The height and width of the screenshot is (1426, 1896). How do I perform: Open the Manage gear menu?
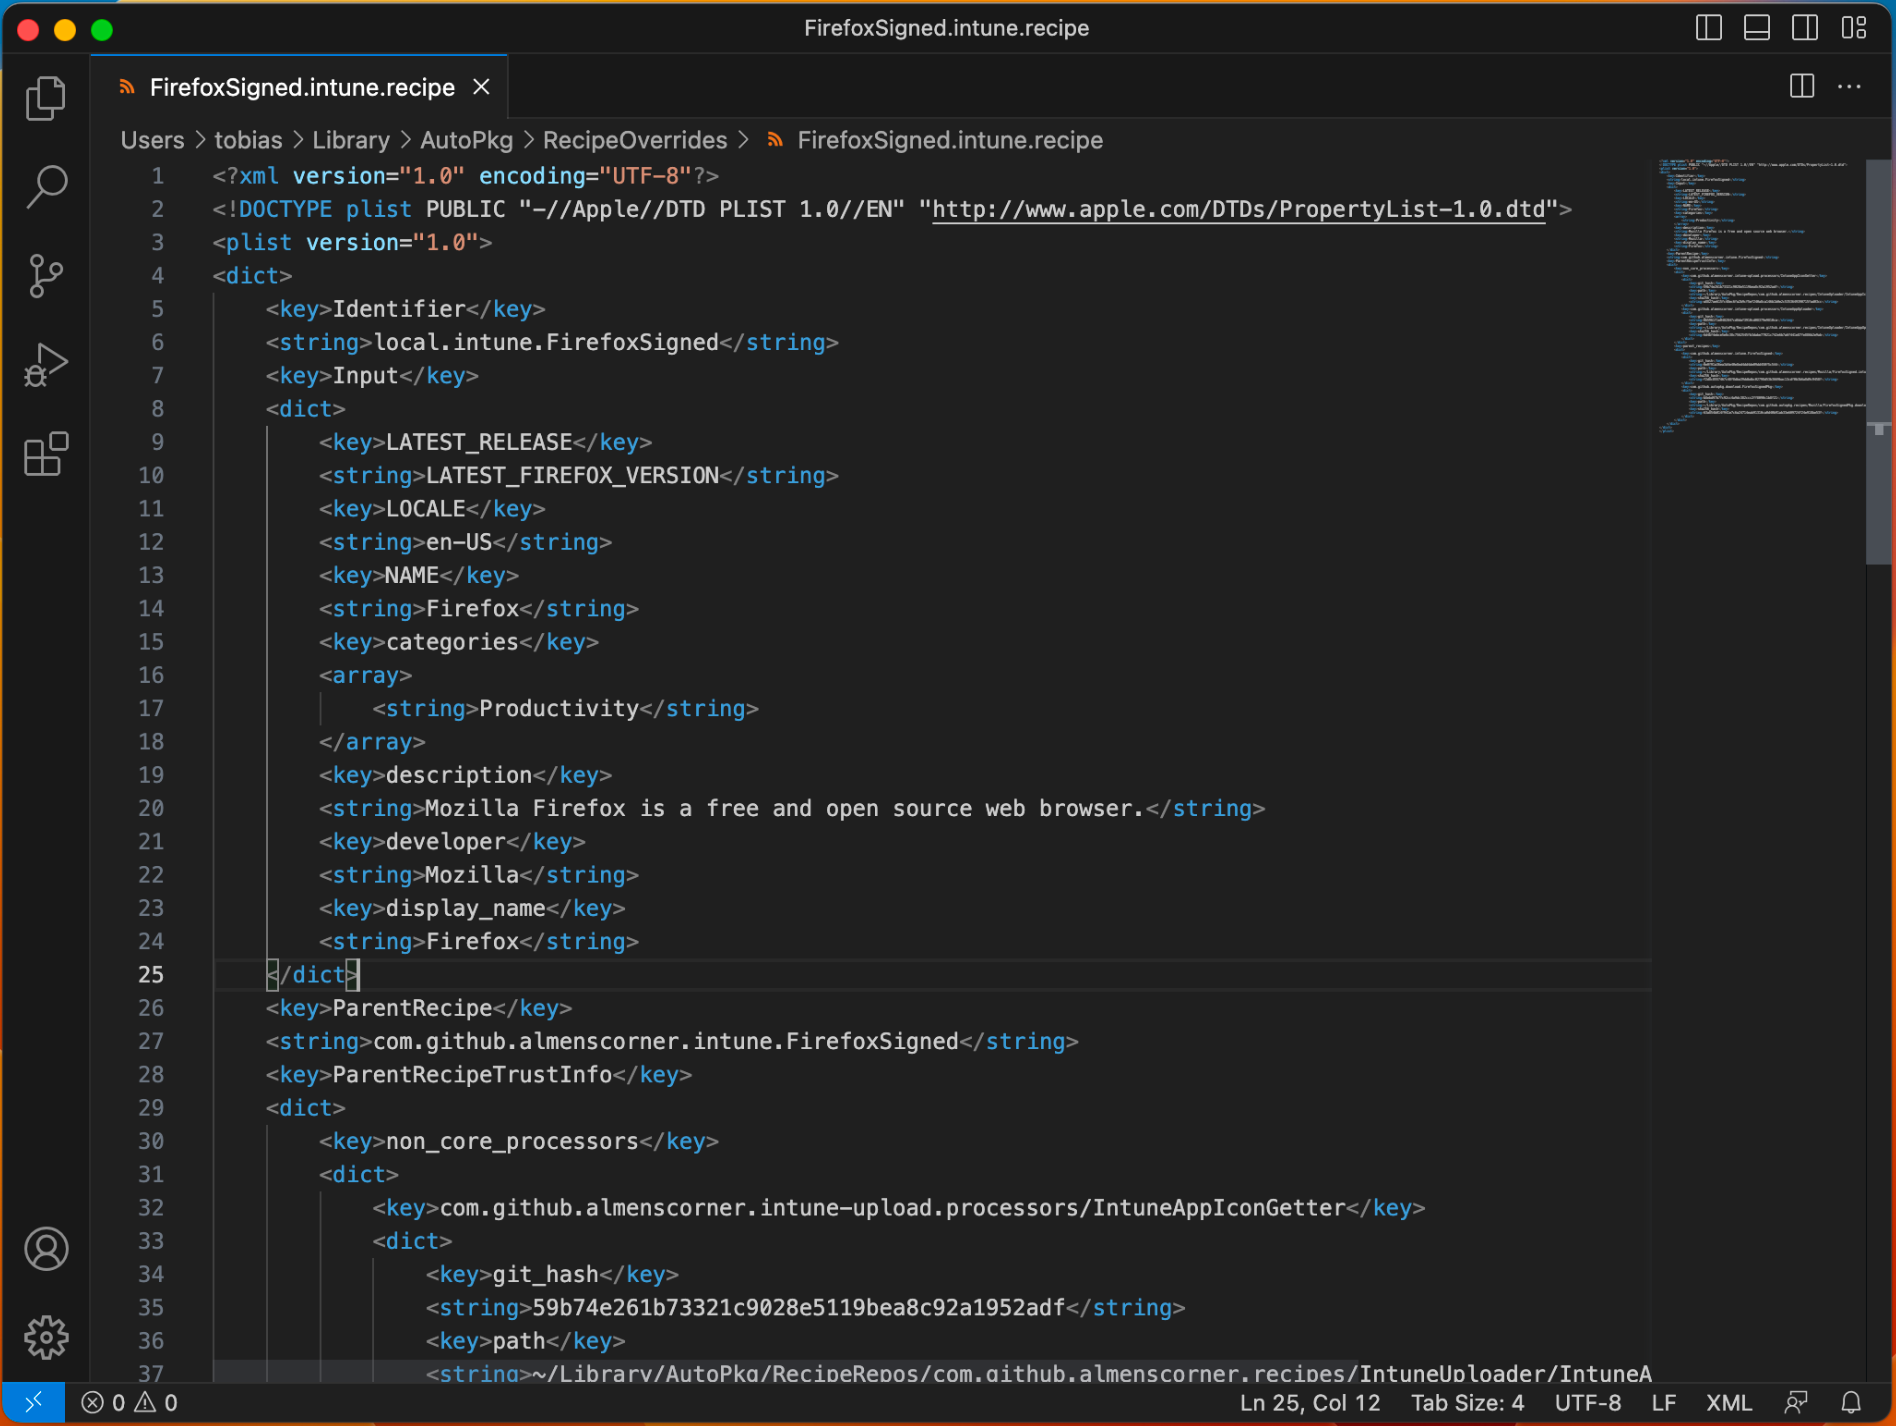click(x=46, y=1338)
